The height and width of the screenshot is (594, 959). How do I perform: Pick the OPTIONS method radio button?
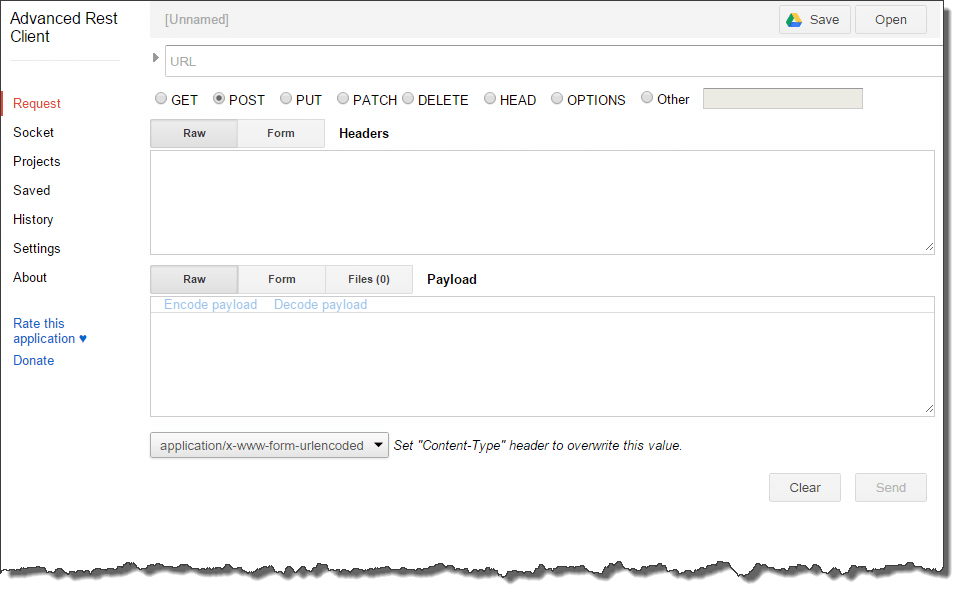tap(557, 98)
